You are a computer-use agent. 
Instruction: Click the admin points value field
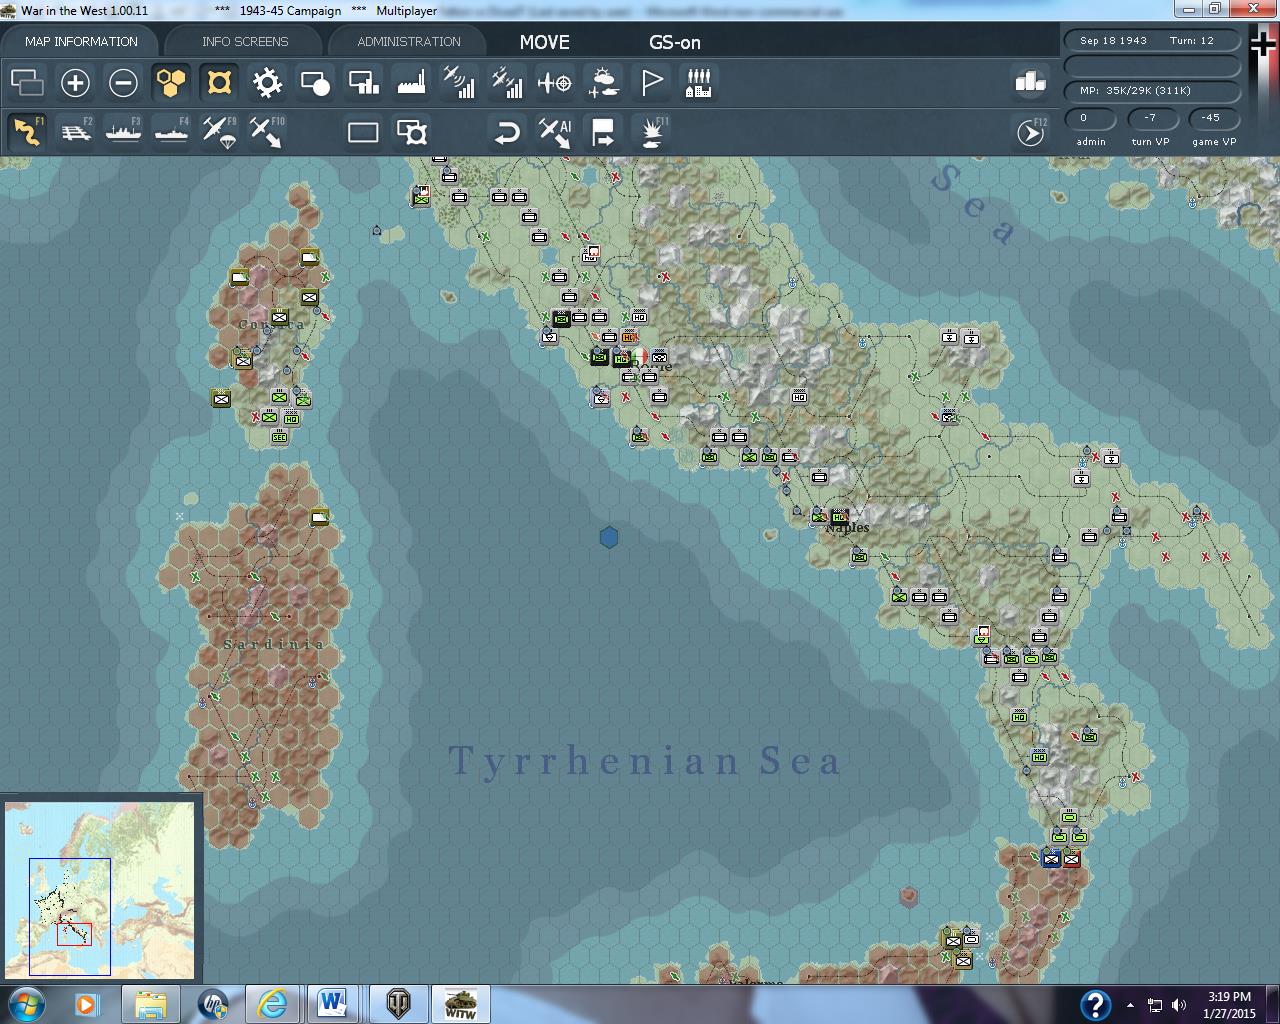tap(1090, 118)
